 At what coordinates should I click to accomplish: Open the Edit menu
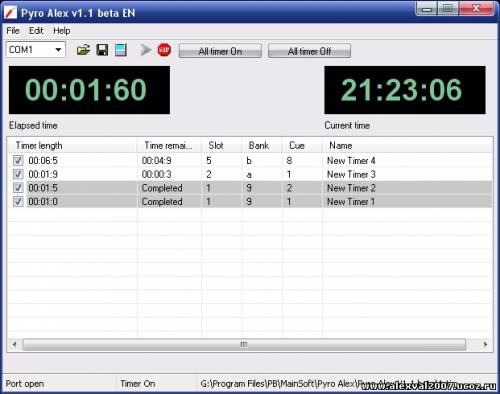click(36, 31)
